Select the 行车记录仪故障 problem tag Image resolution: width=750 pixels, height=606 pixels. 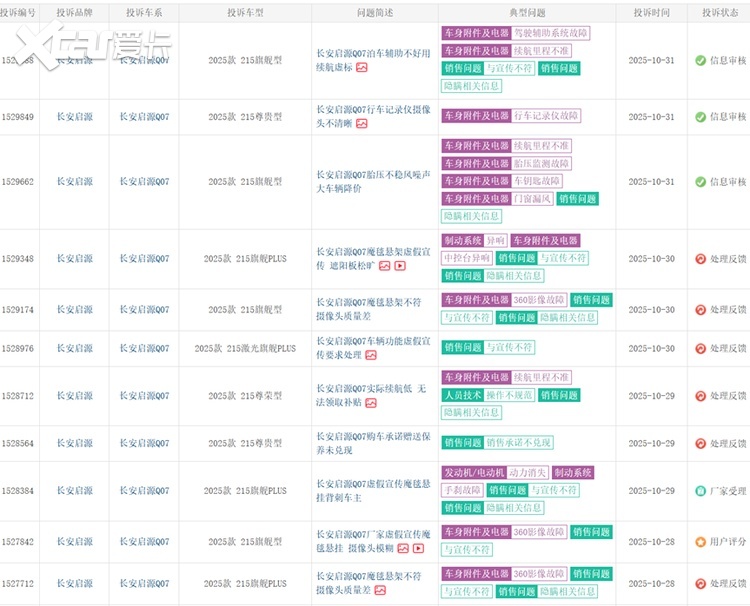tap(547, 116)
